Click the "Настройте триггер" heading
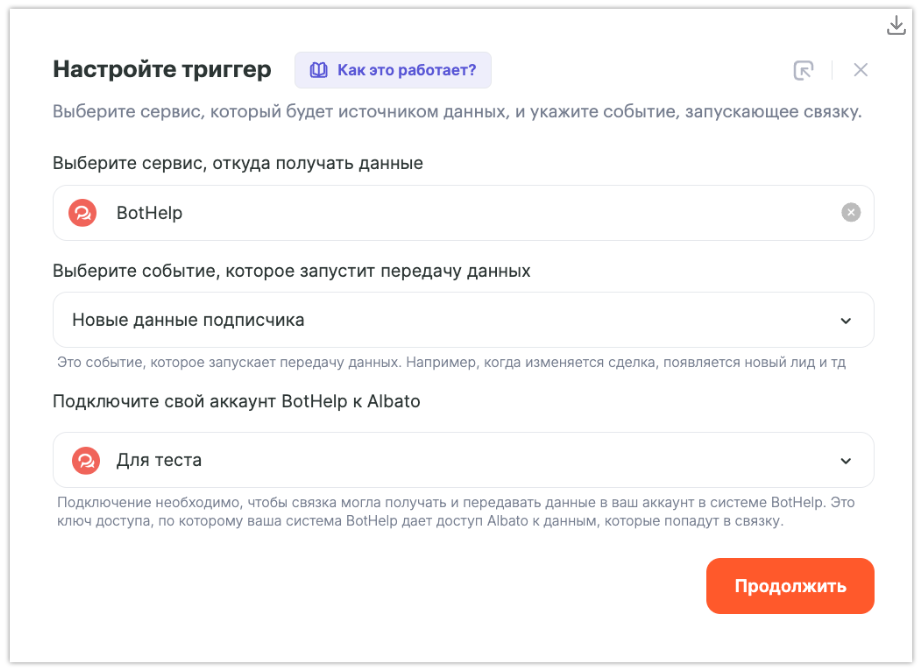 click(x=161, y=70)
